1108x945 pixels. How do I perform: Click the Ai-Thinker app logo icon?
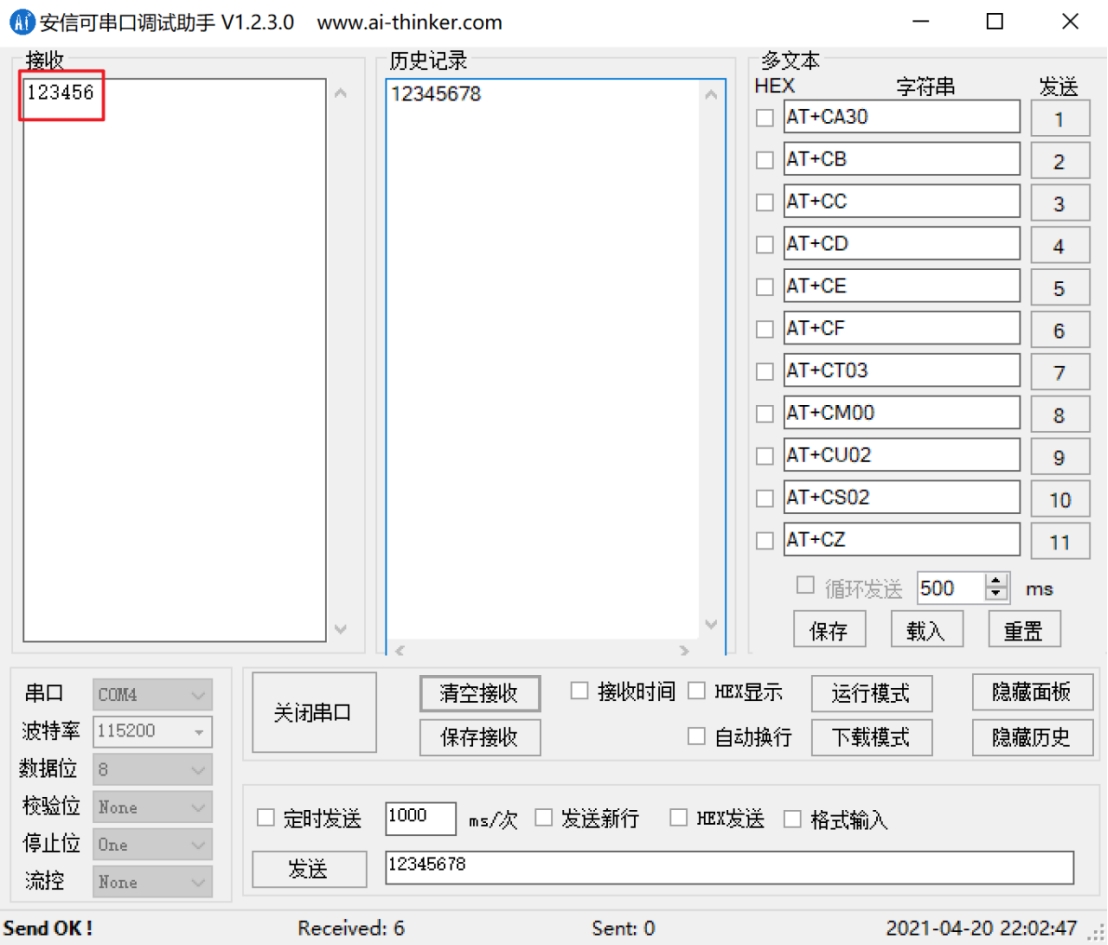pos(22,22)
